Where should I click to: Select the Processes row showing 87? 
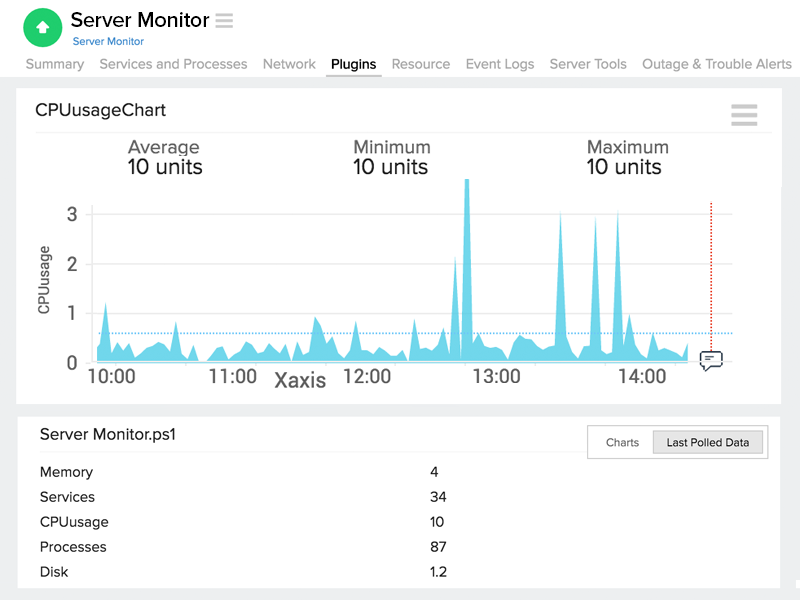[73, 547]
